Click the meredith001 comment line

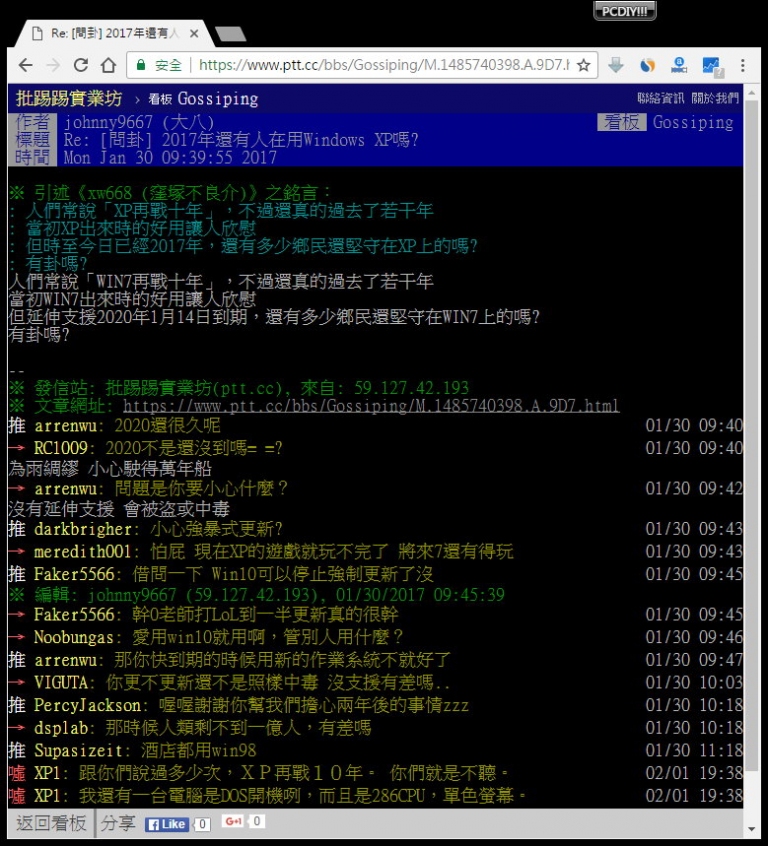coord(376,551)
